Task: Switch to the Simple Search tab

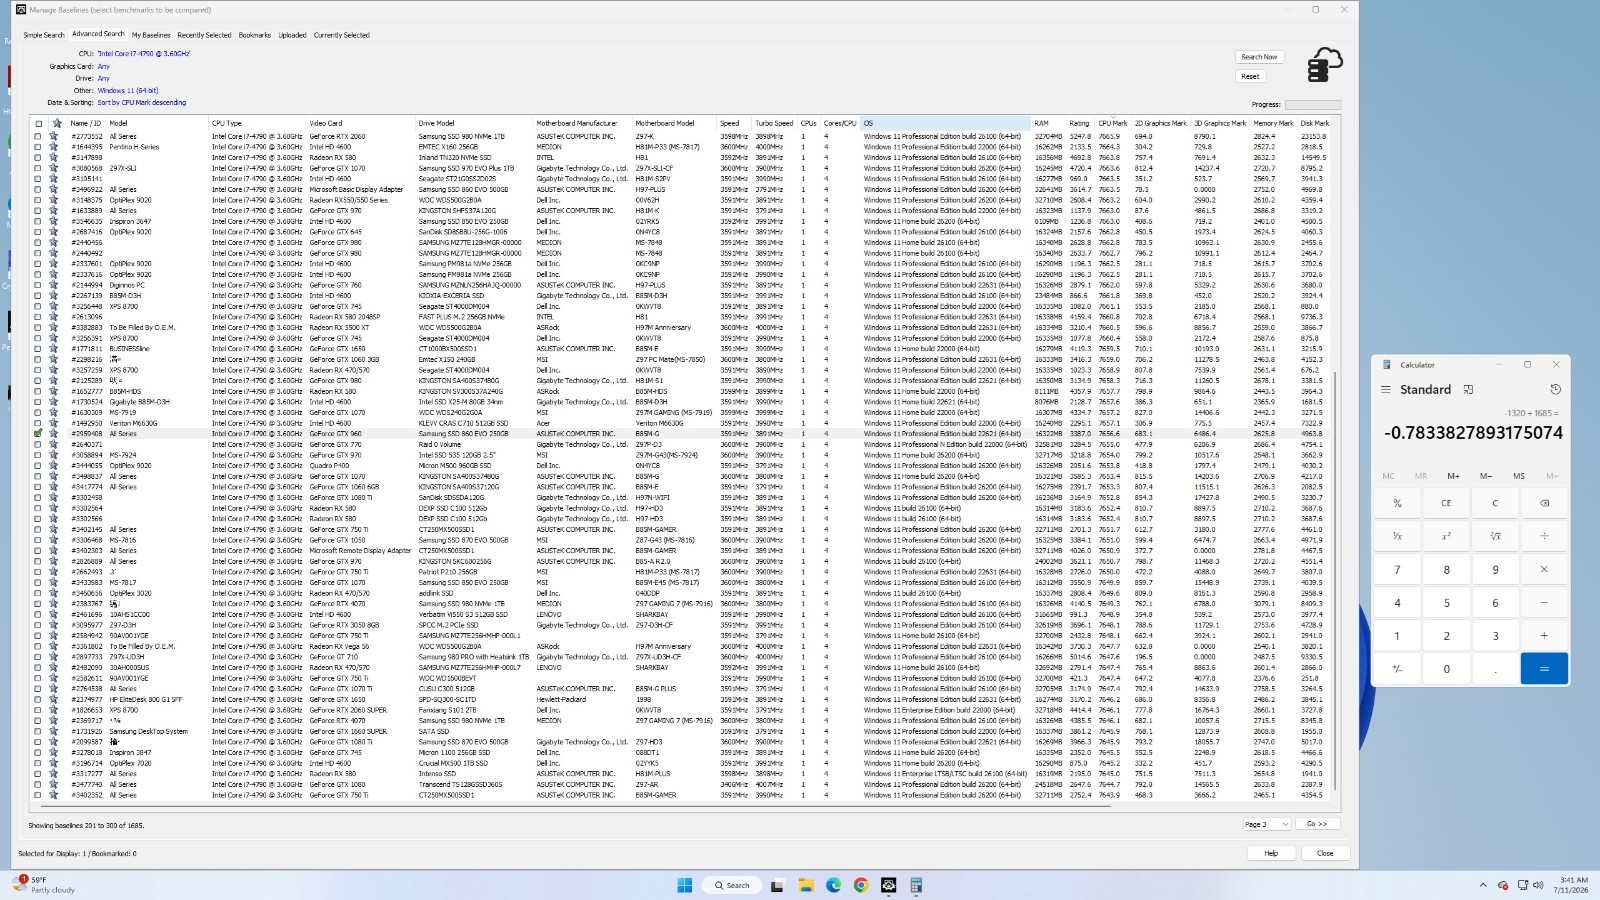Action: point(44,35)
